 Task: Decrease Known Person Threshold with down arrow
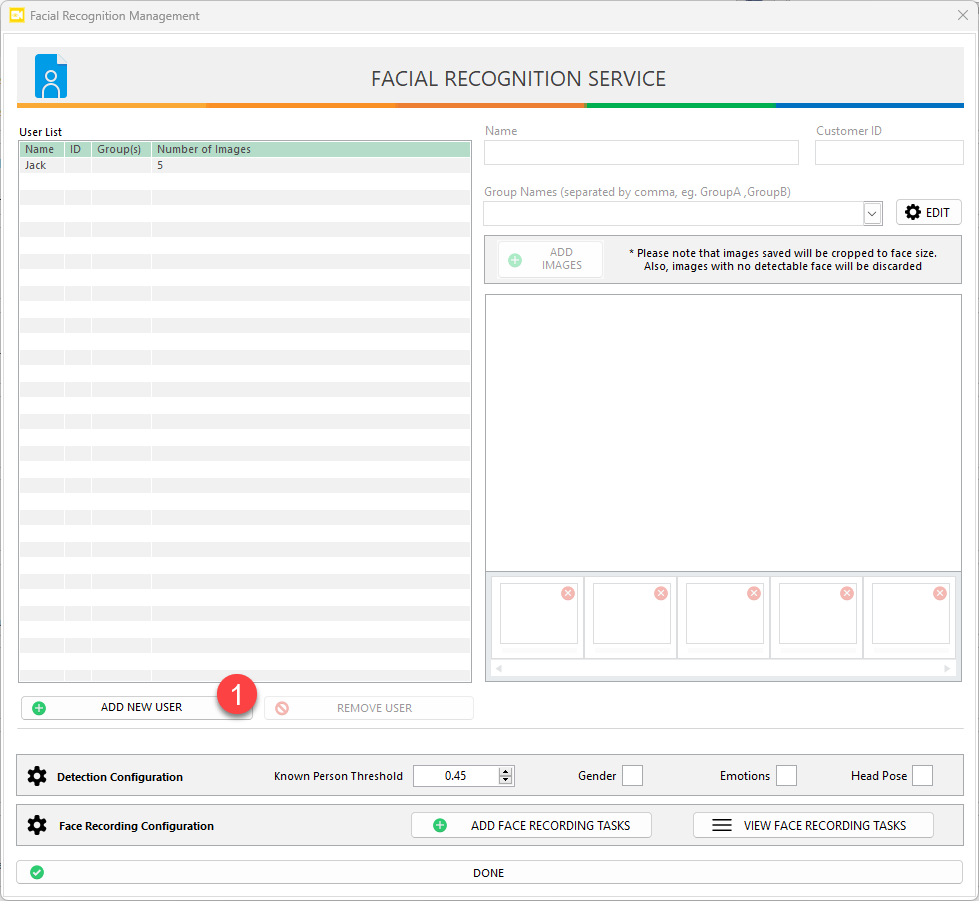click(506, 781)
